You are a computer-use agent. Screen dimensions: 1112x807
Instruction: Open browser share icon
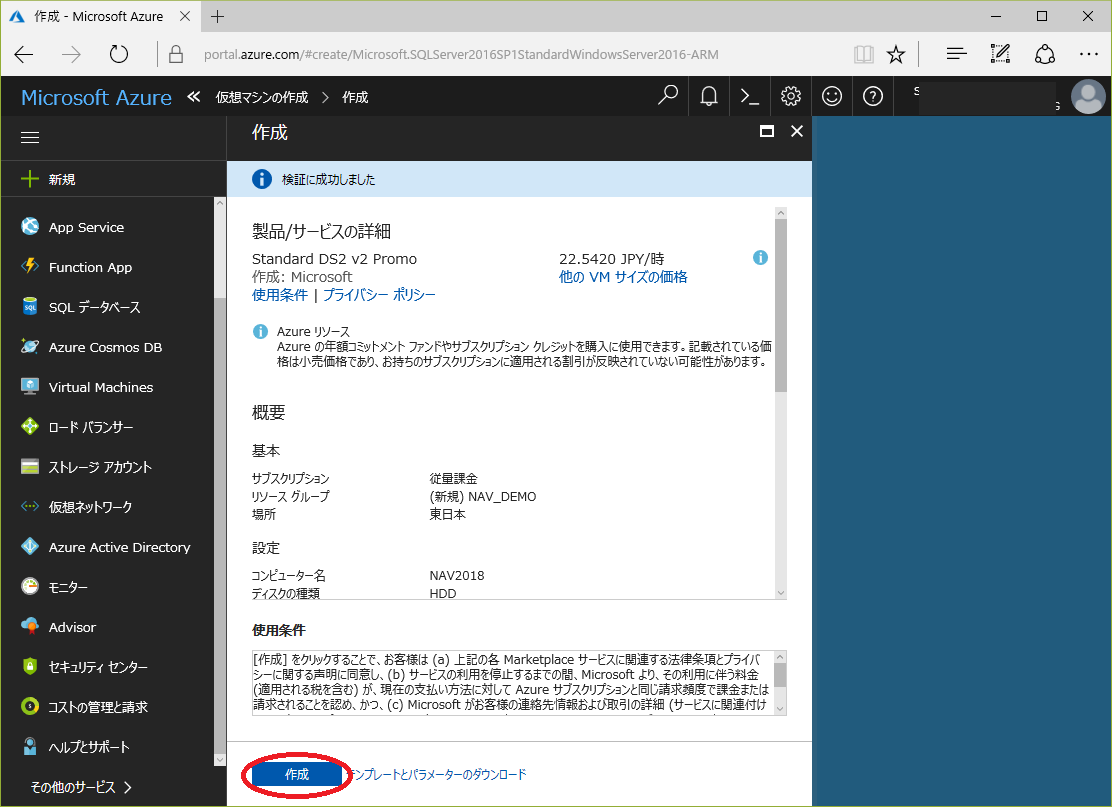1045,55
